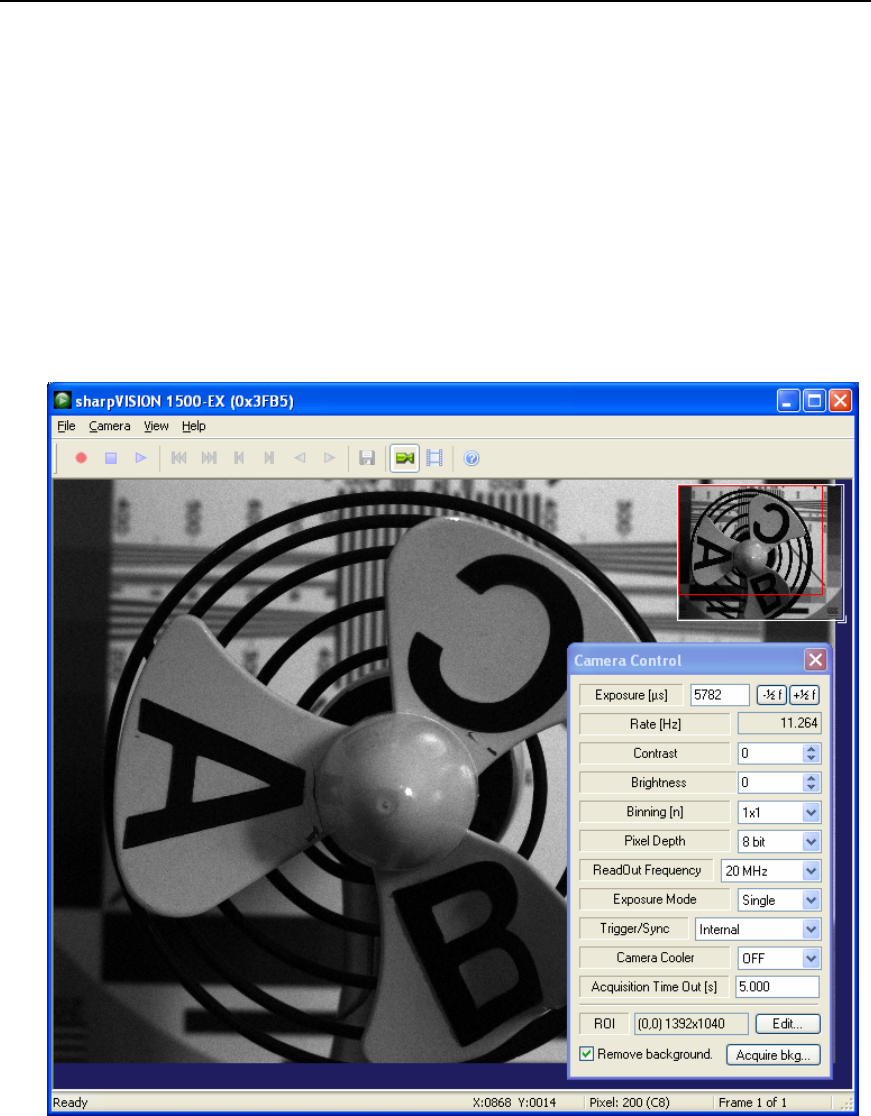
Task: Toggle the green camera live view icon
Action: [404, 458]
